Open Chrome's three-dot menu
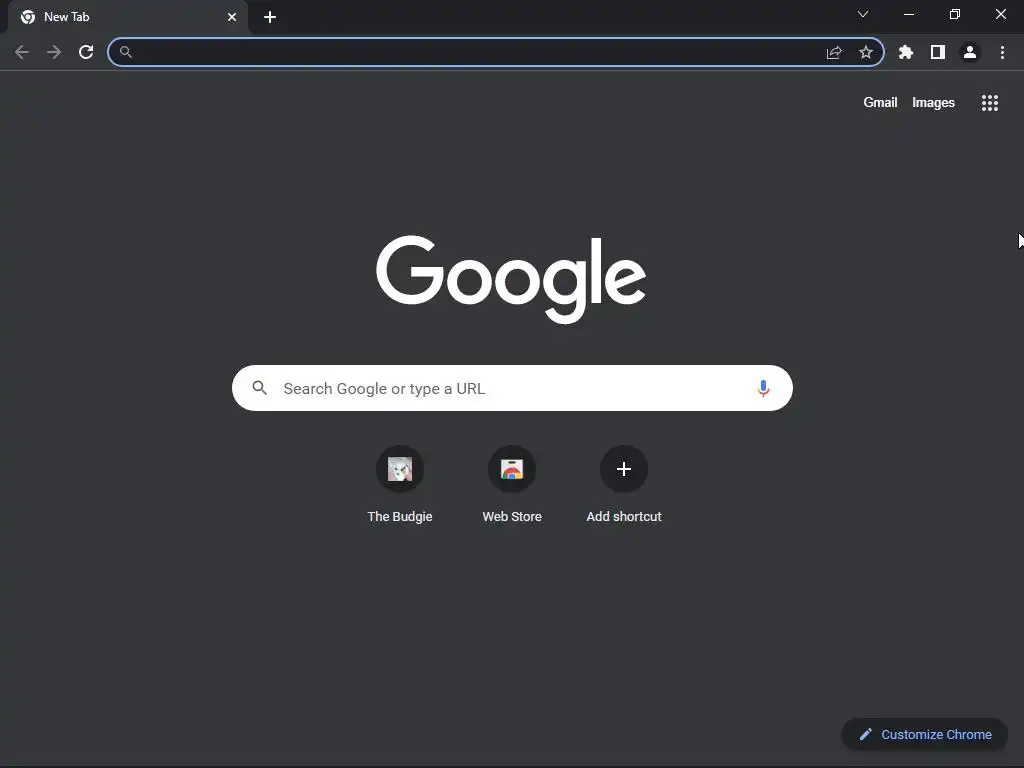The width and height of the screenshot is (1024, 768). click(1002, 52)
